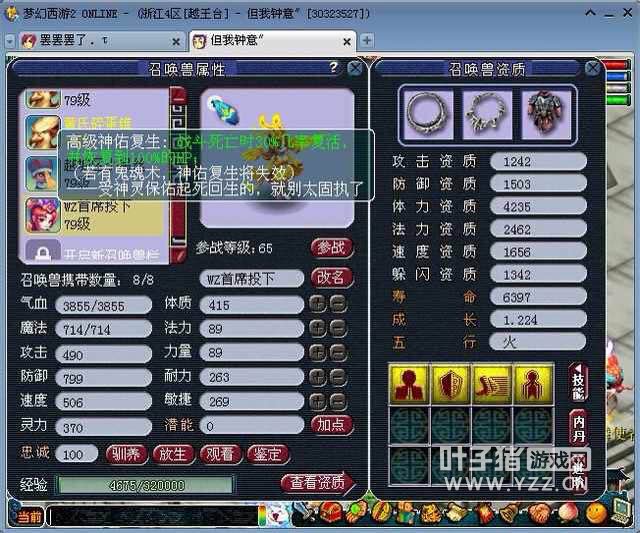Open the treasure chest icon in bottom bar
Screen dimensions: 640x533
point(331,512)
